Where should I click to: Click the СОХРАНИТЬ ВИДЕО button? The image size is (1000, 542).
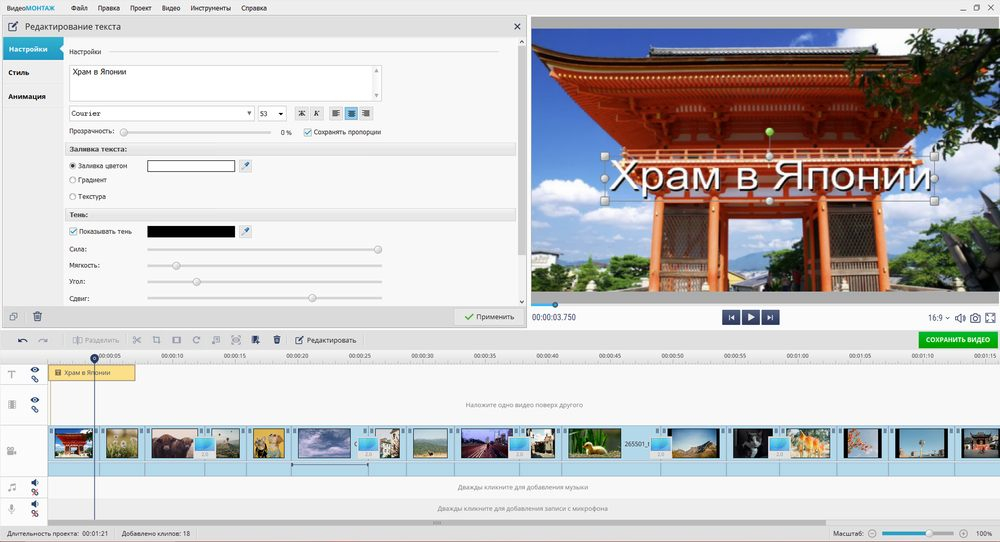pyautogui.click(x=957, y=340)
